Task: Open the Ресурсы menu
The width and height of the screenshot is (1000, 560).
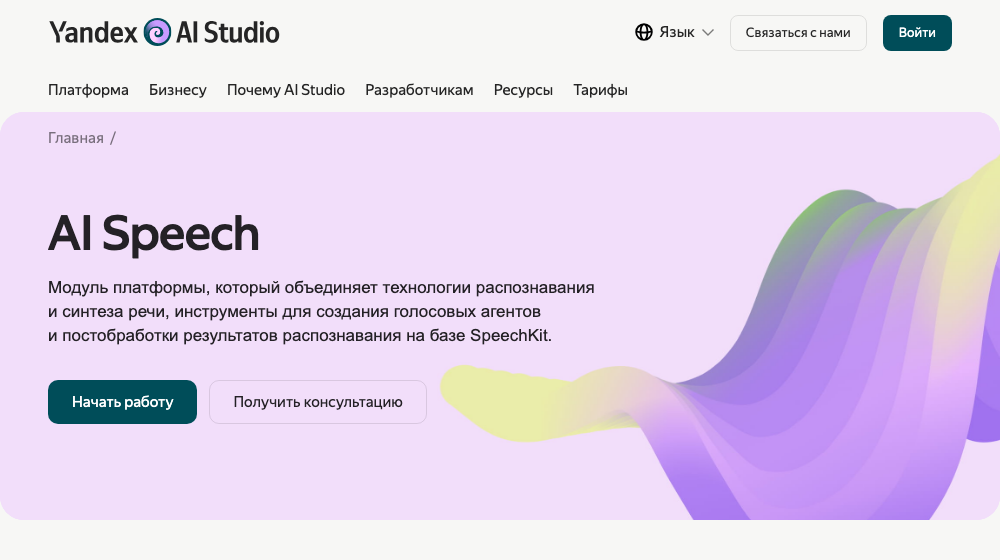Action: [x=523, y=90]
